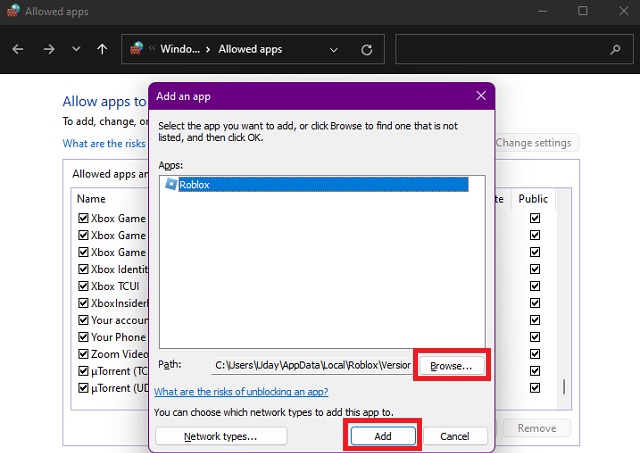Toggle the Zoom Video checkbox
Image resolution: width=640 pixels, height=453 pixels.
[83, 354]
